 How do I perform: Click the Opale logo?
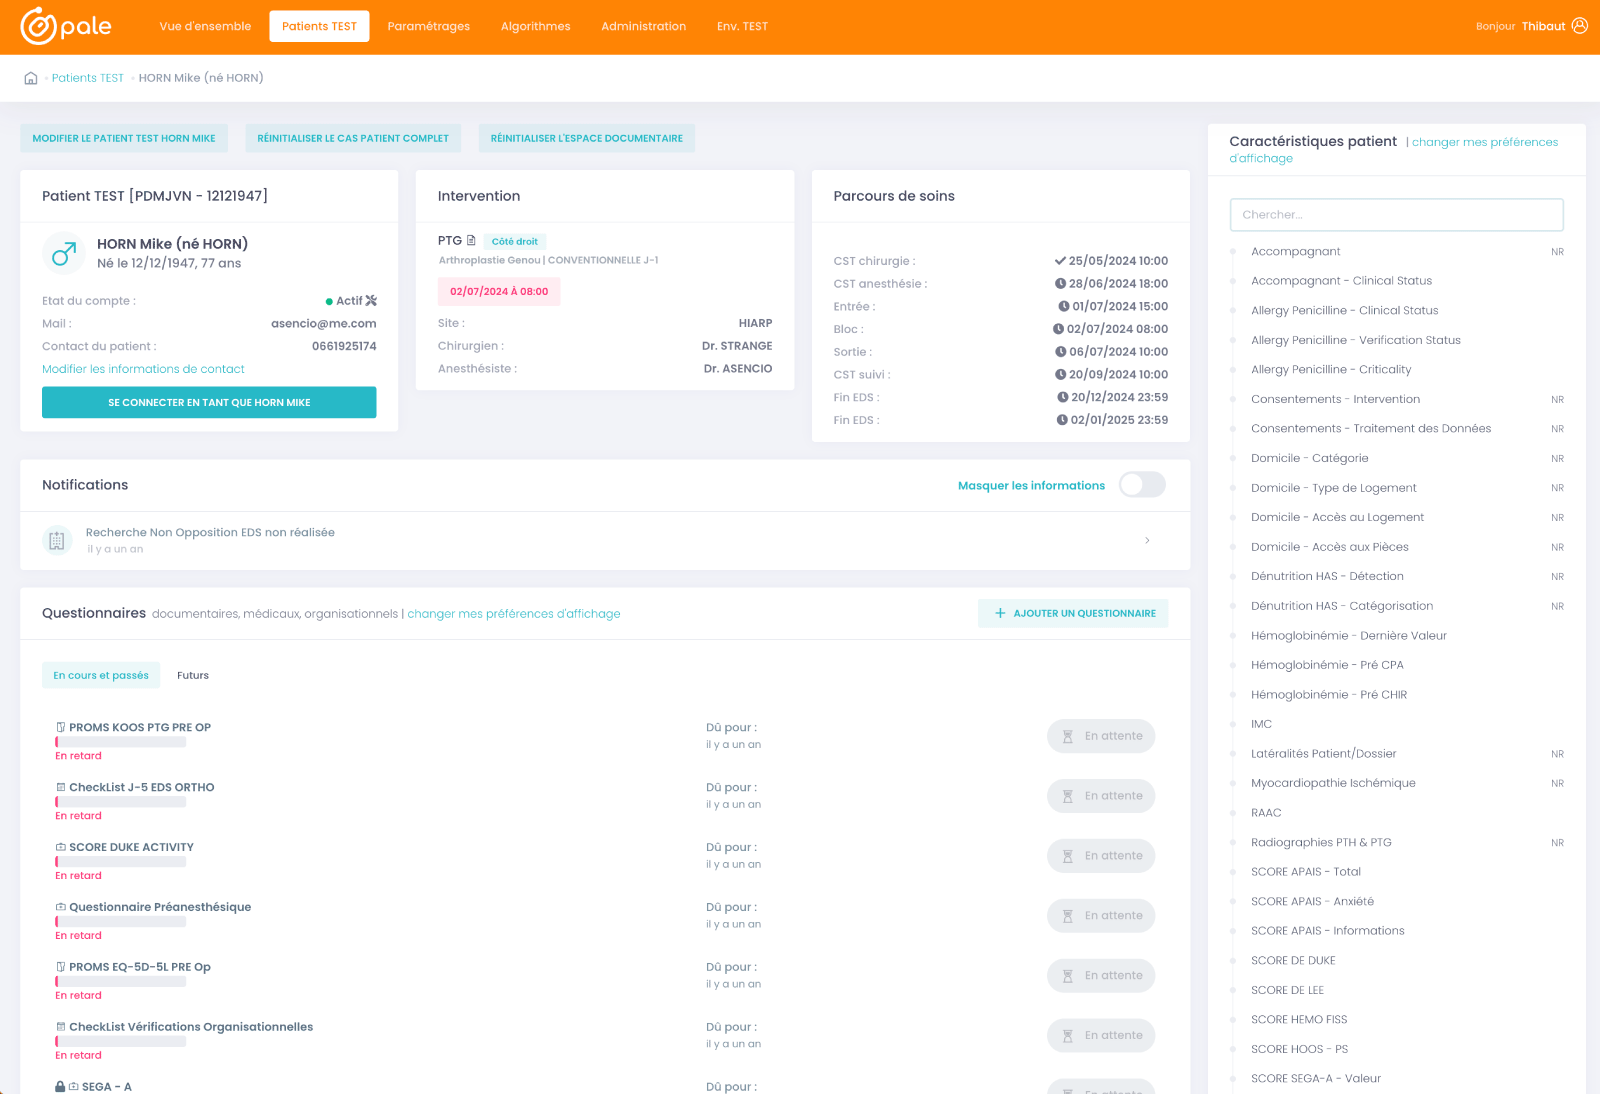coord(66,26)
